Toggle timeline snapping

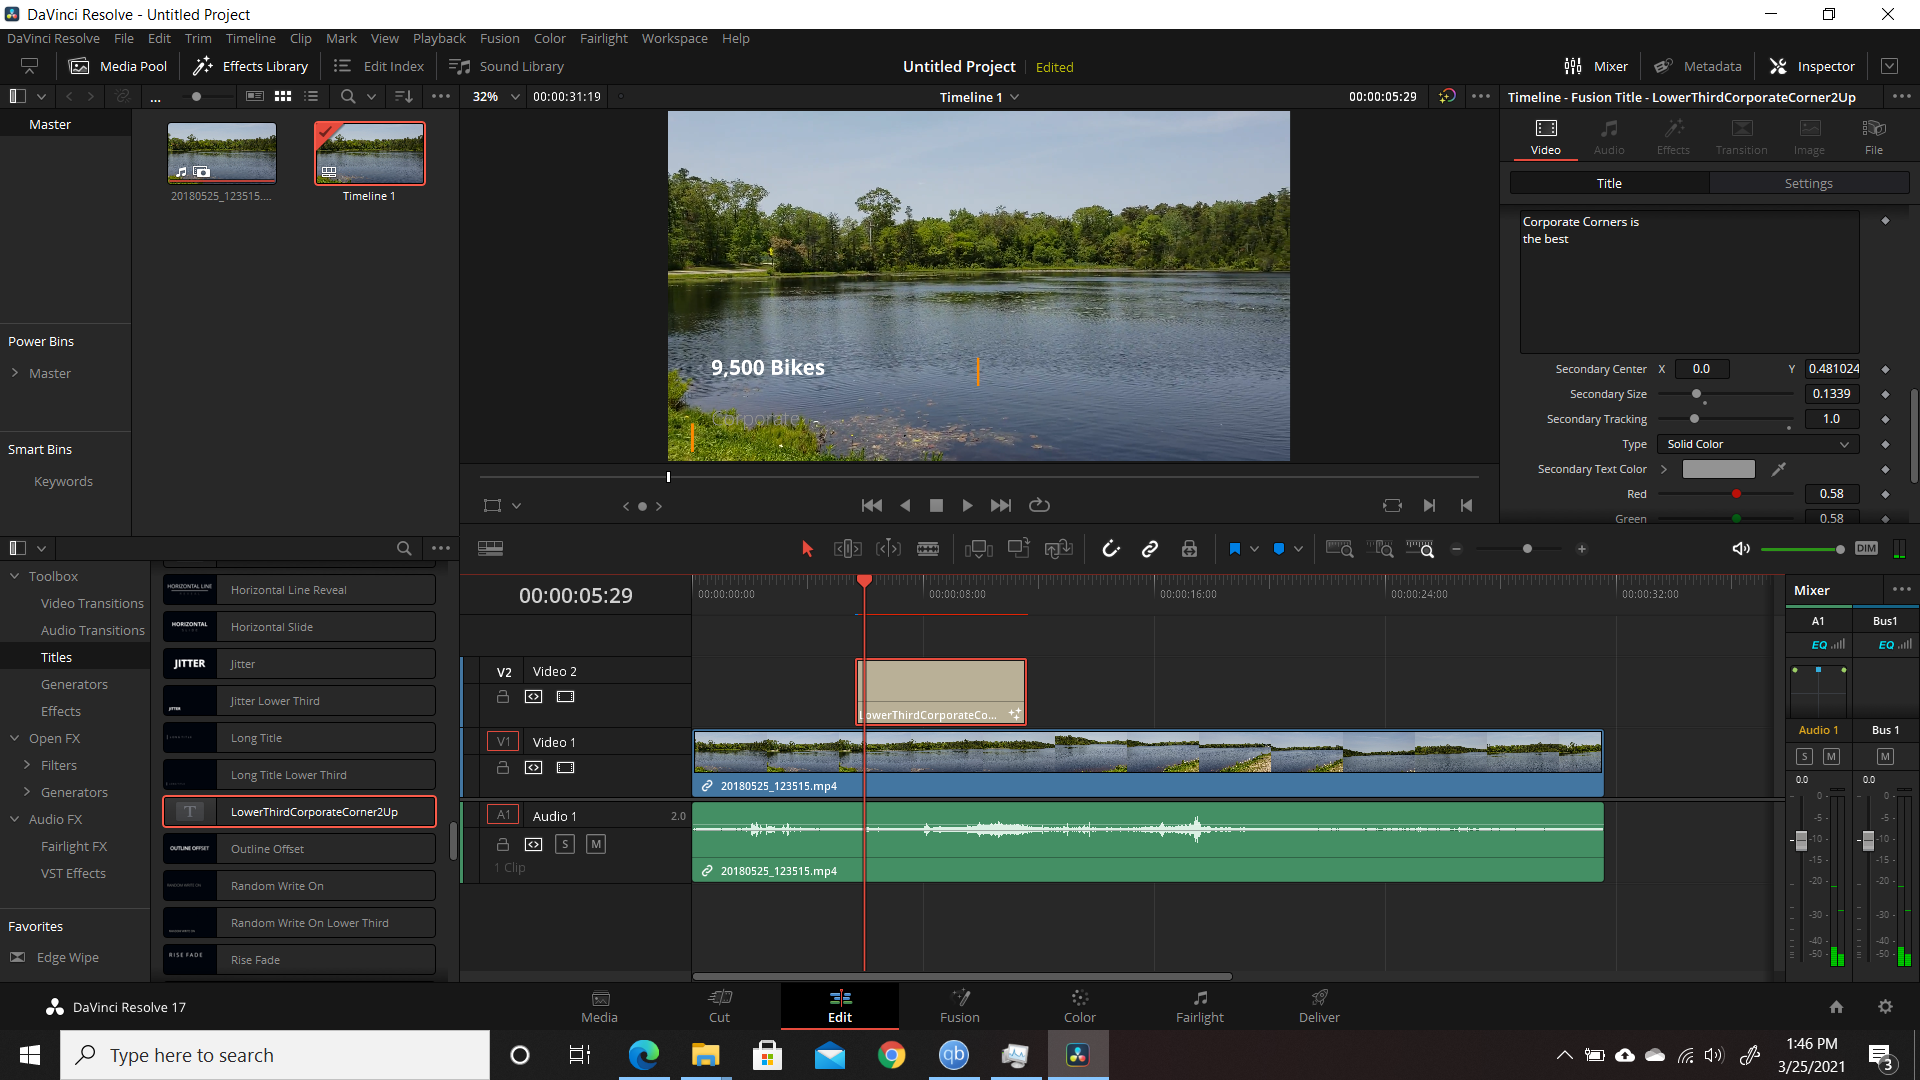pos(1110,549)
